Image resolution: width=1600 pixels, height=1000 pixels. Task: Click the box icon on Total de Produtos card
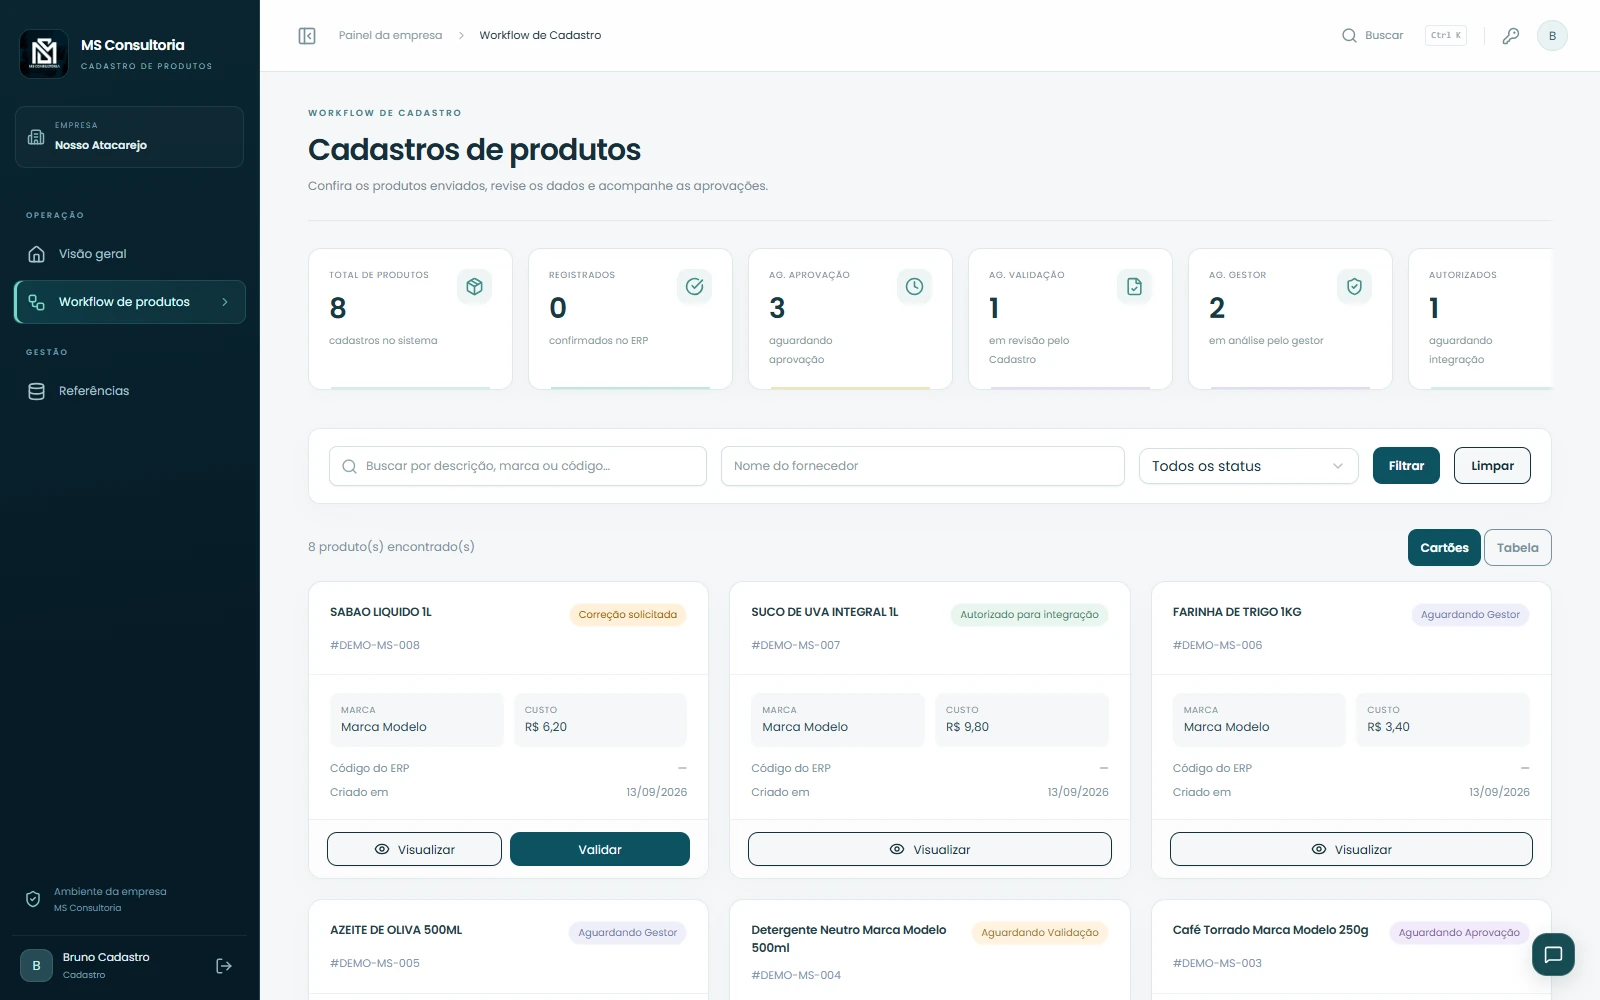pyautogui.click(x=474, y=287)
